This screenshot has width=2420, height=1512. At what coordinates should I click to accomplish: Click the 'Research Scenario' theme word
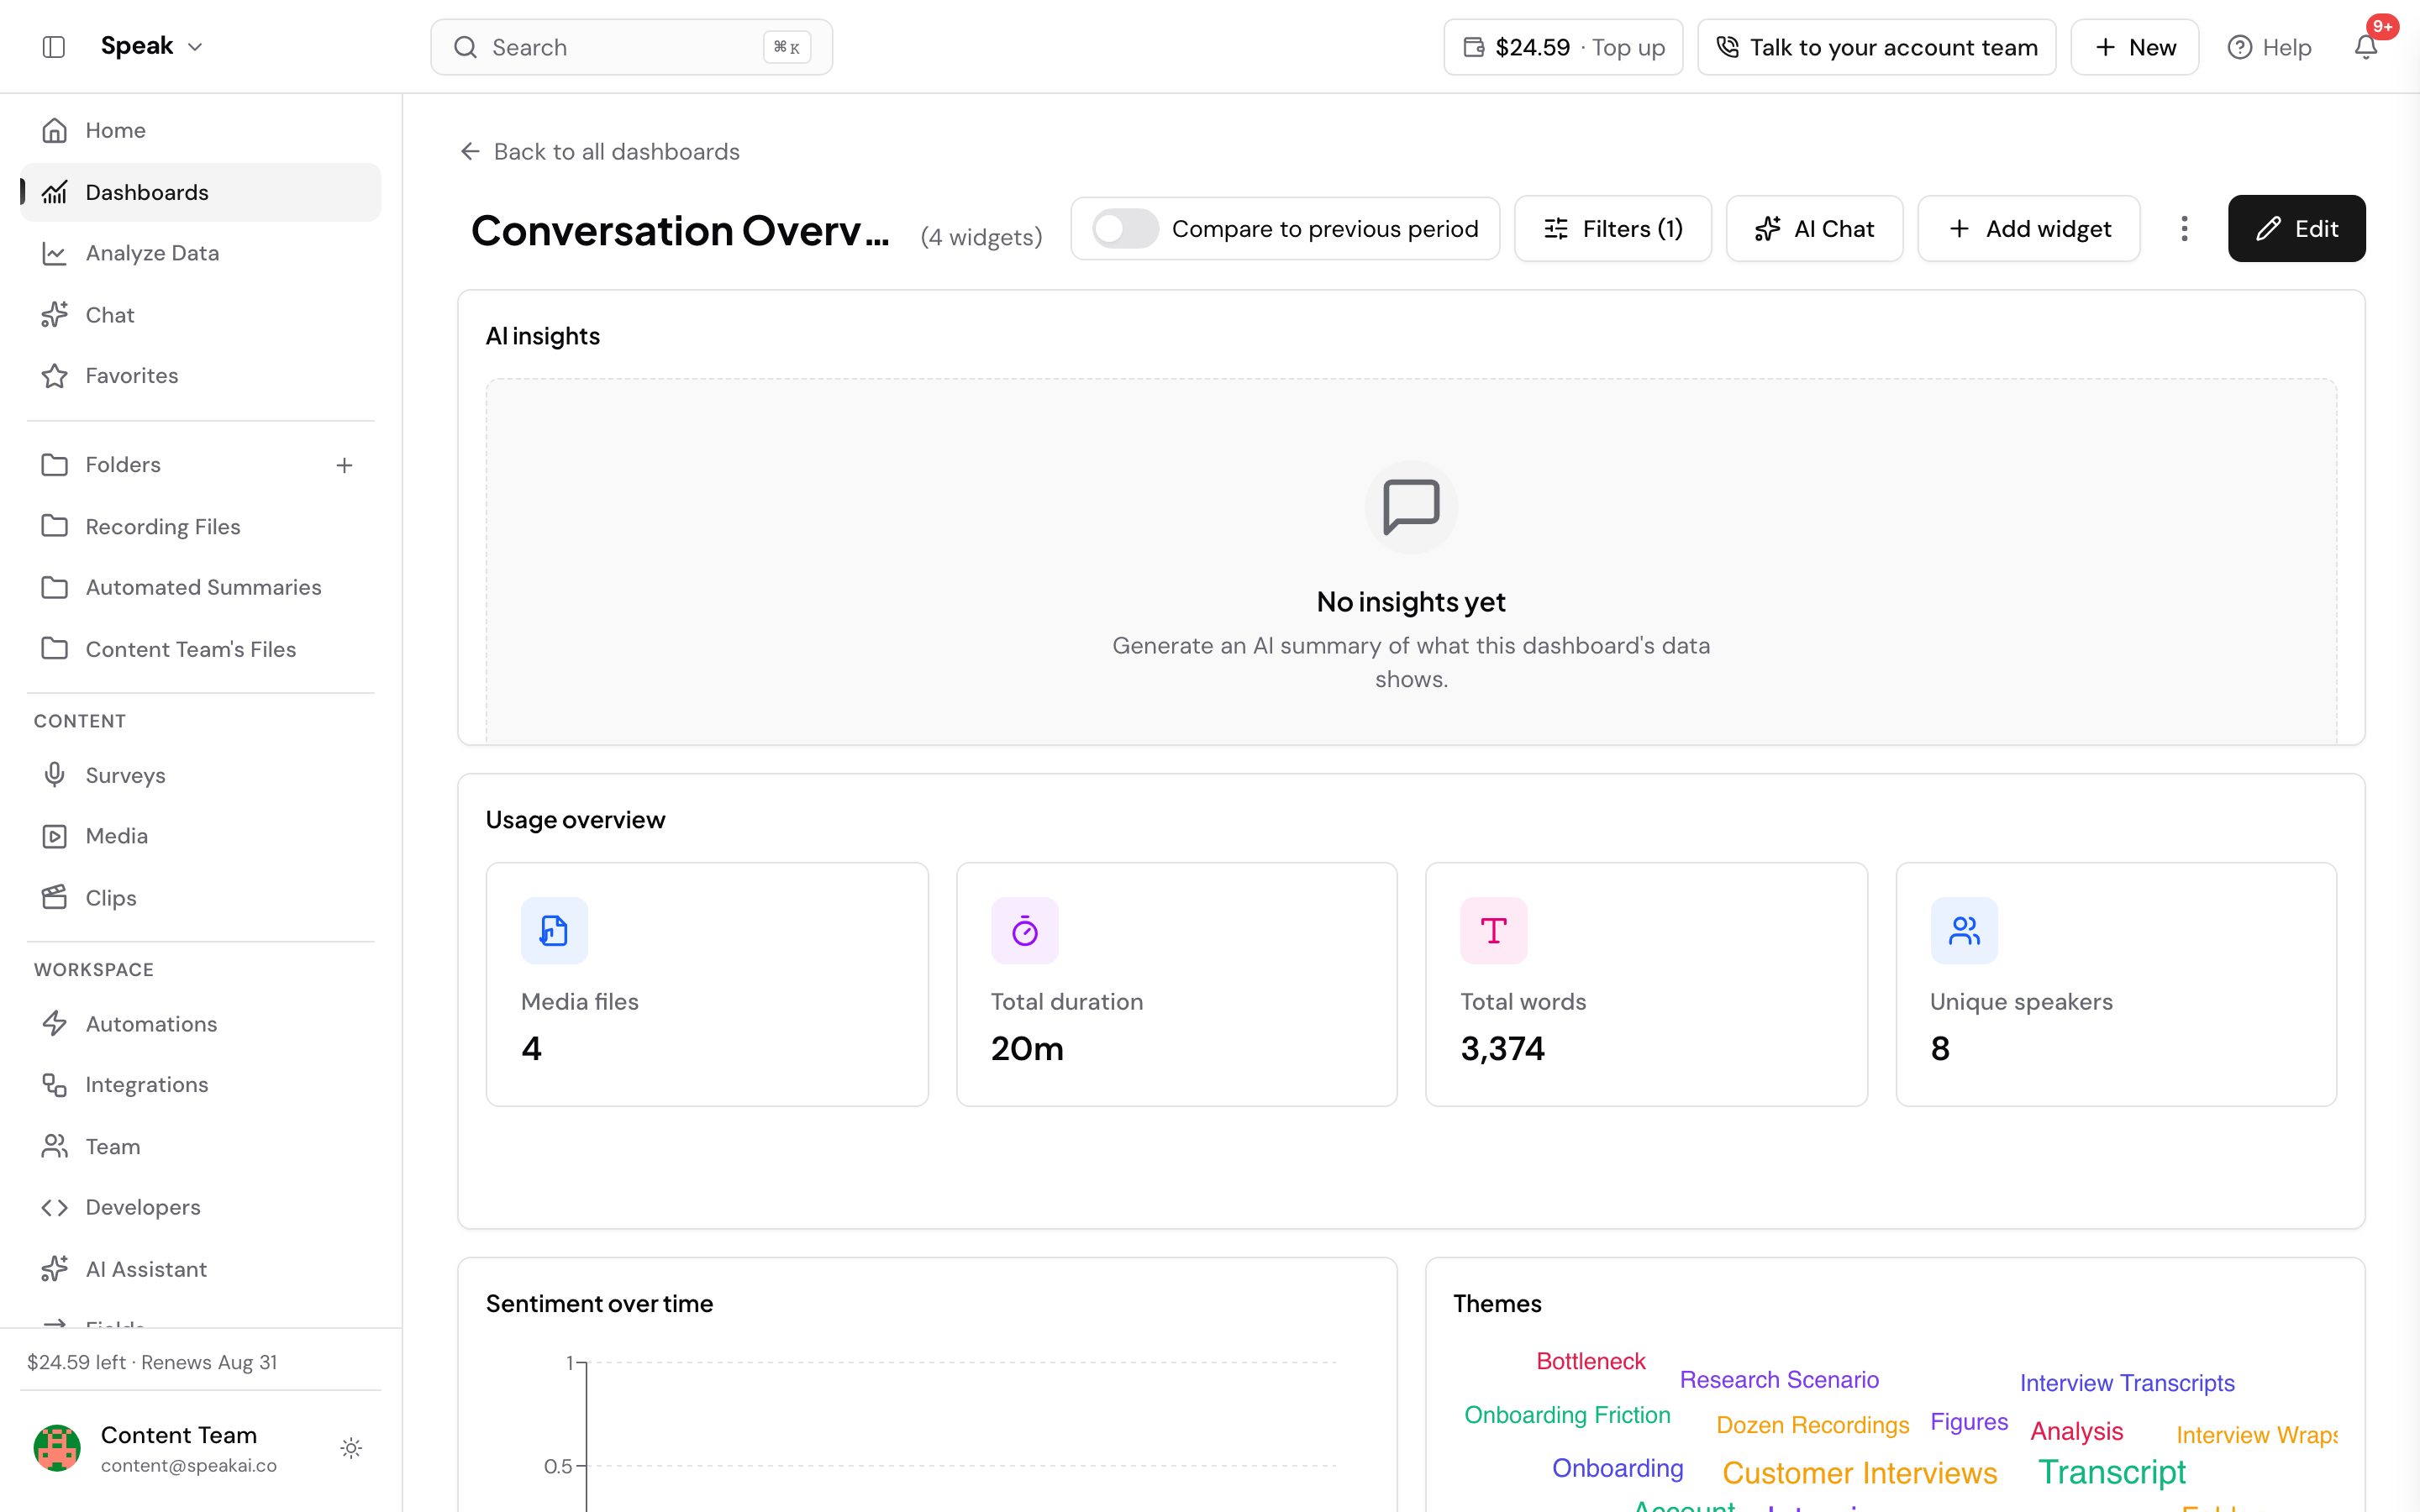pos(1779,1380)
